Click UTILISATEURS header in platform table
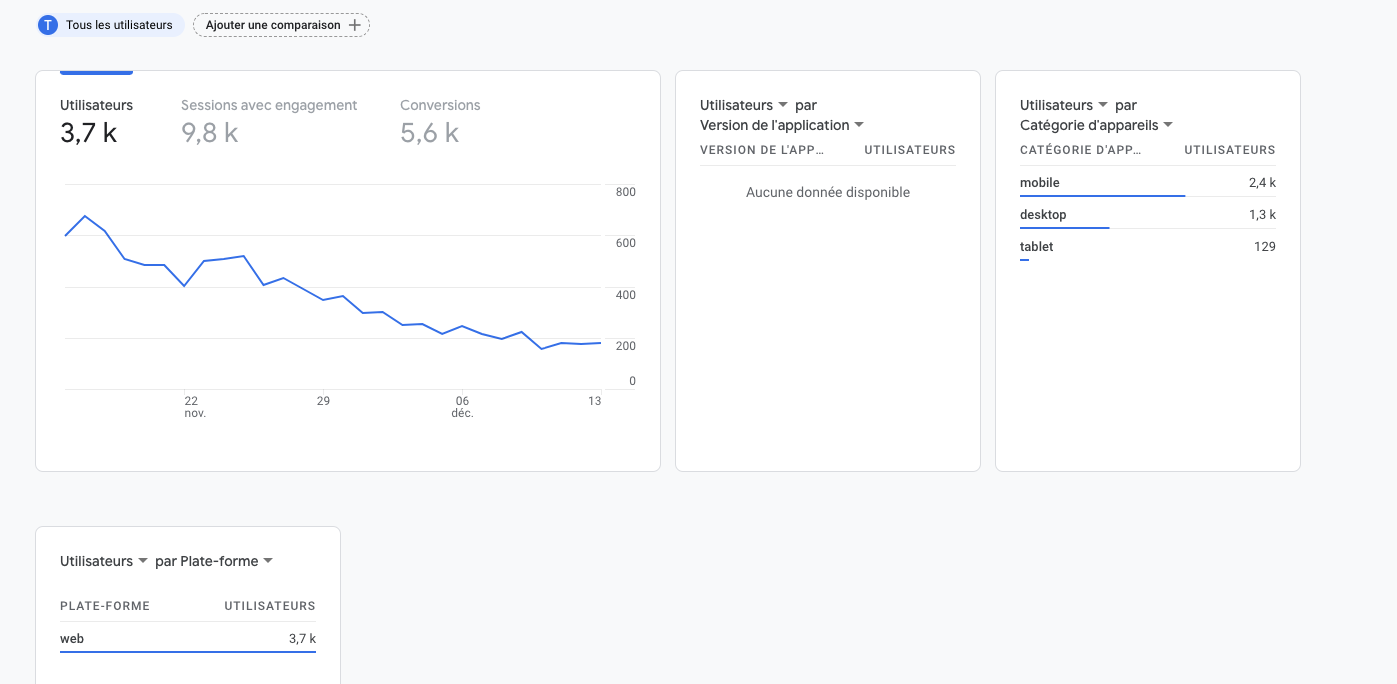Image resolution: width=1397 pixels, height=684 pixels. point(270,606)
